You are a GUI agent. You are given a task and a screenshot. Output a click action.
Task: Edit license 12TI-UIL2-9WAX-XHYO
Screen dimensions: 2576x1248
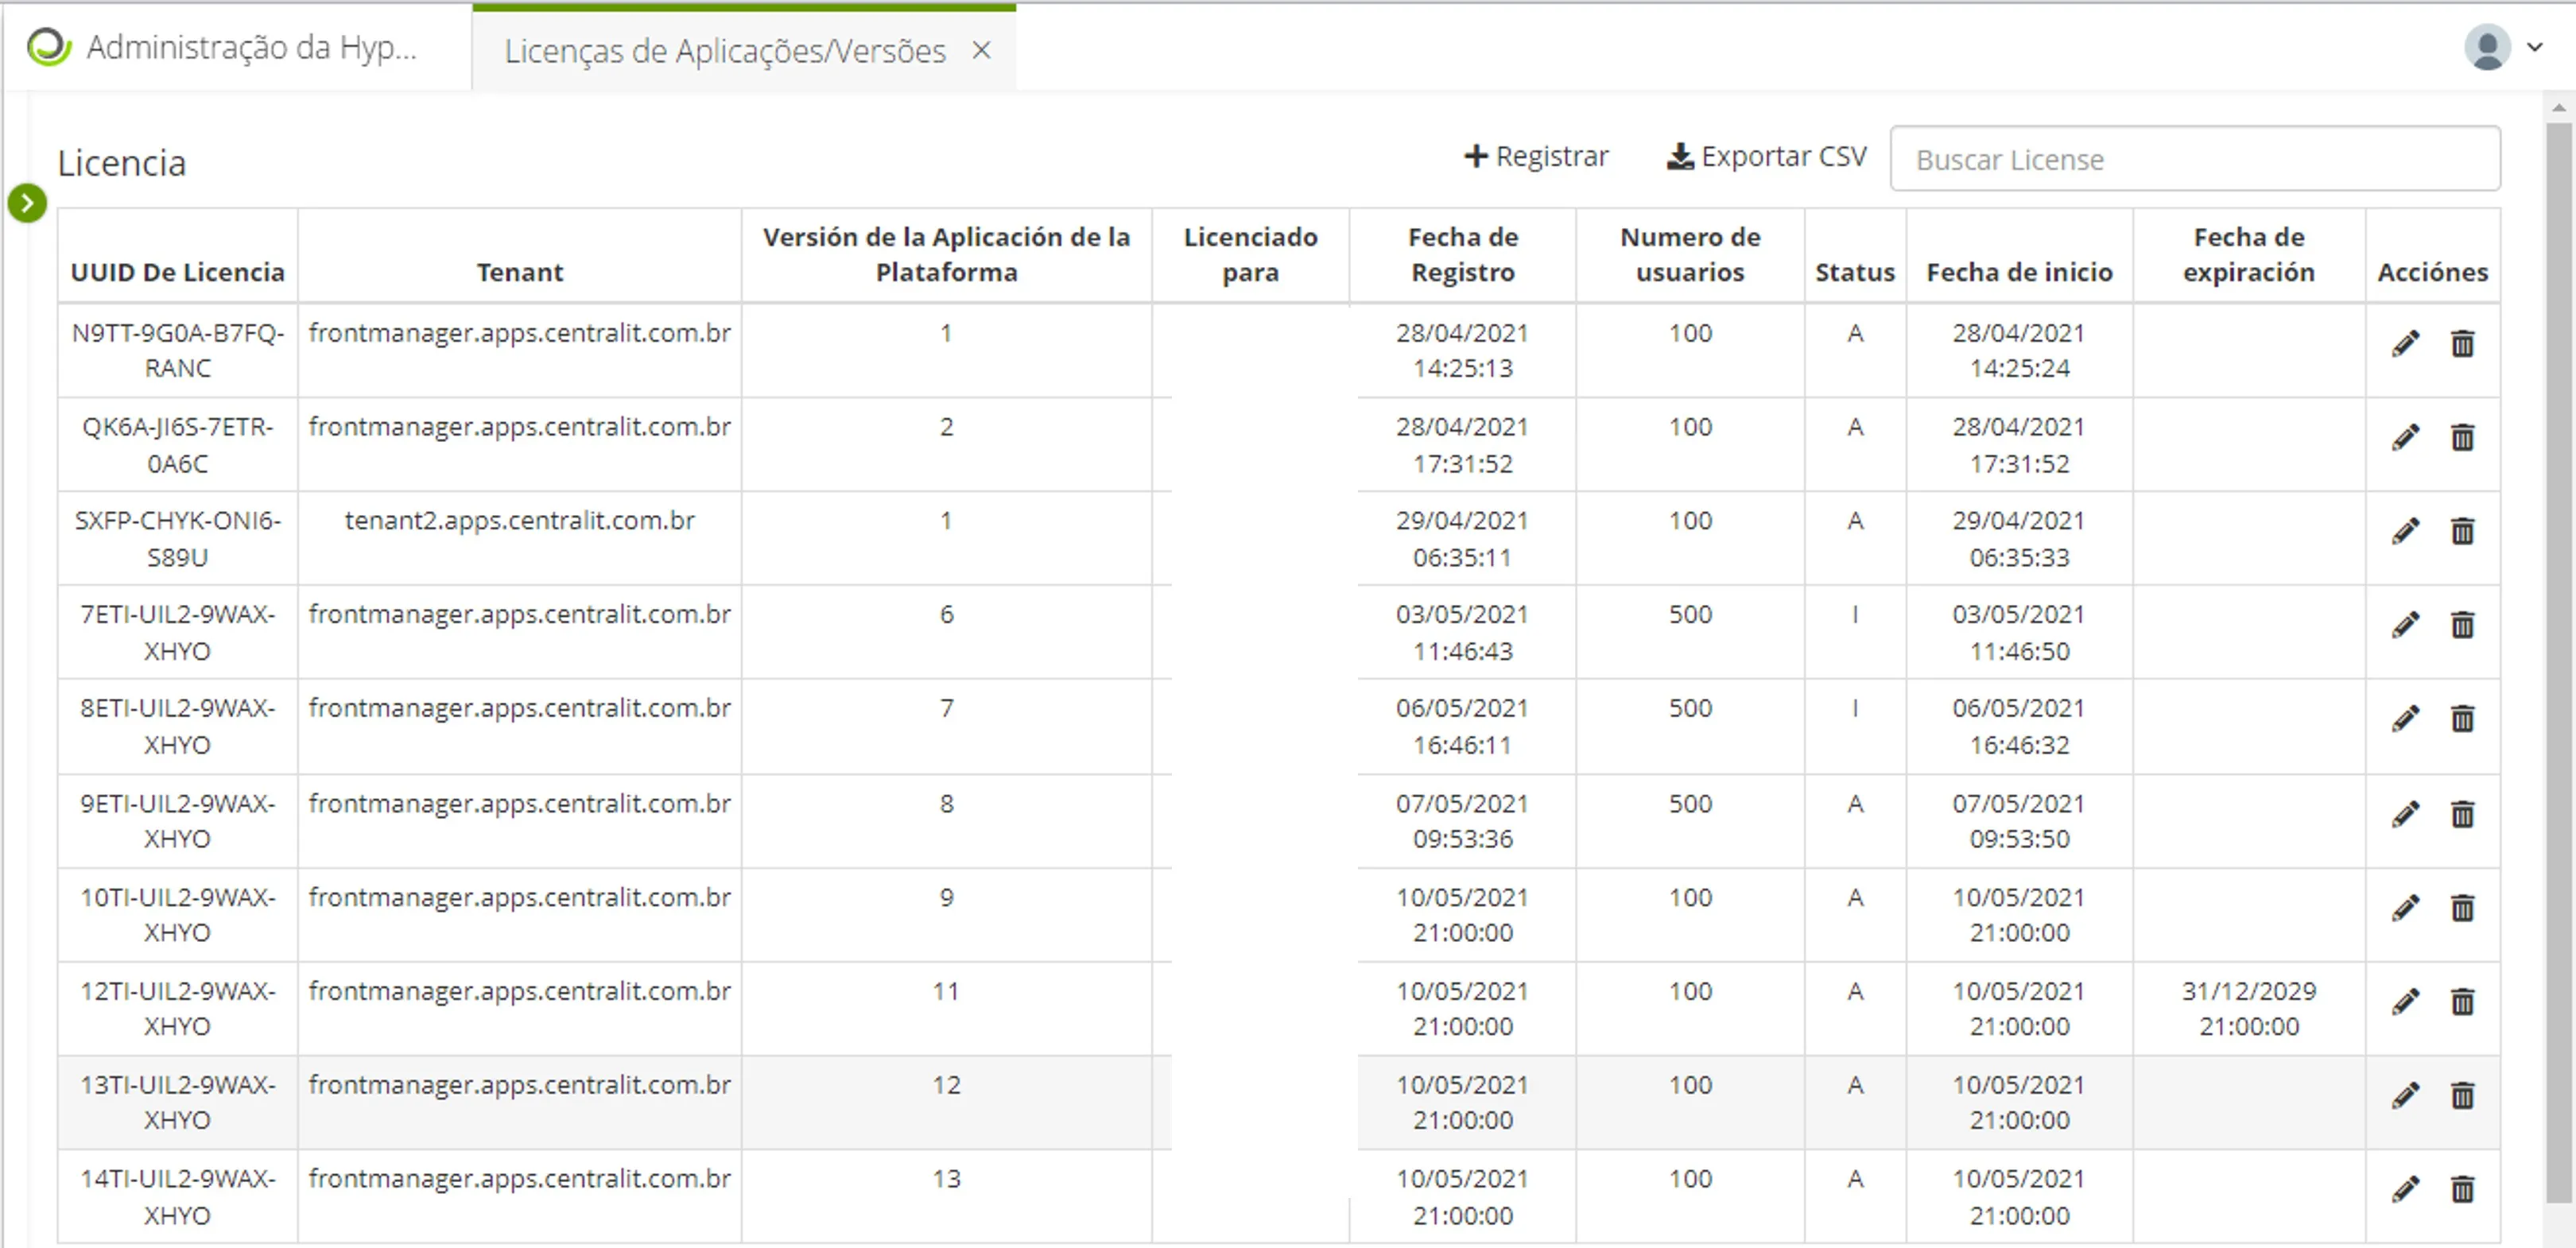click(2405, 1001)
